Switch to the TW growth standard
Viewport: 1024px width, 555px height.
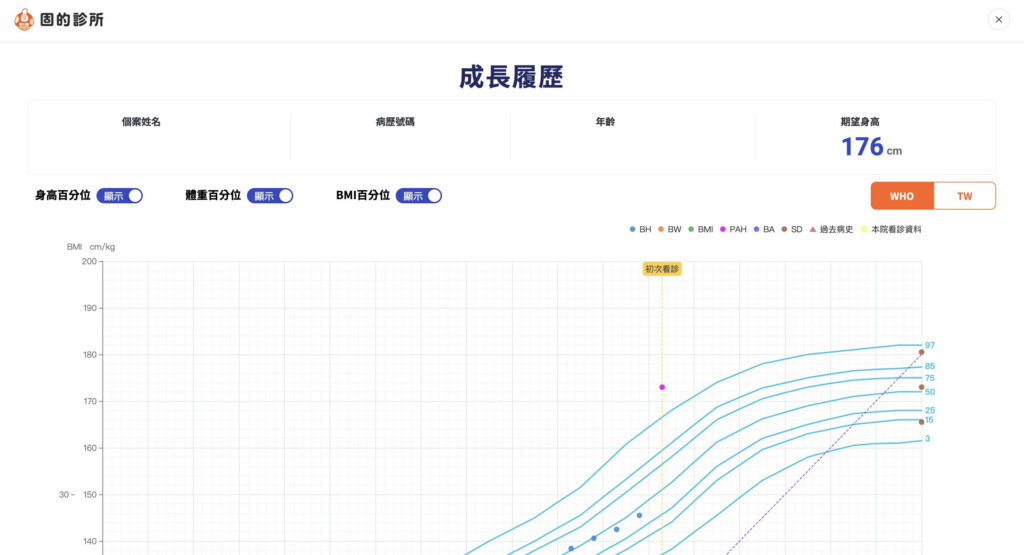click(x=965, y=196)
